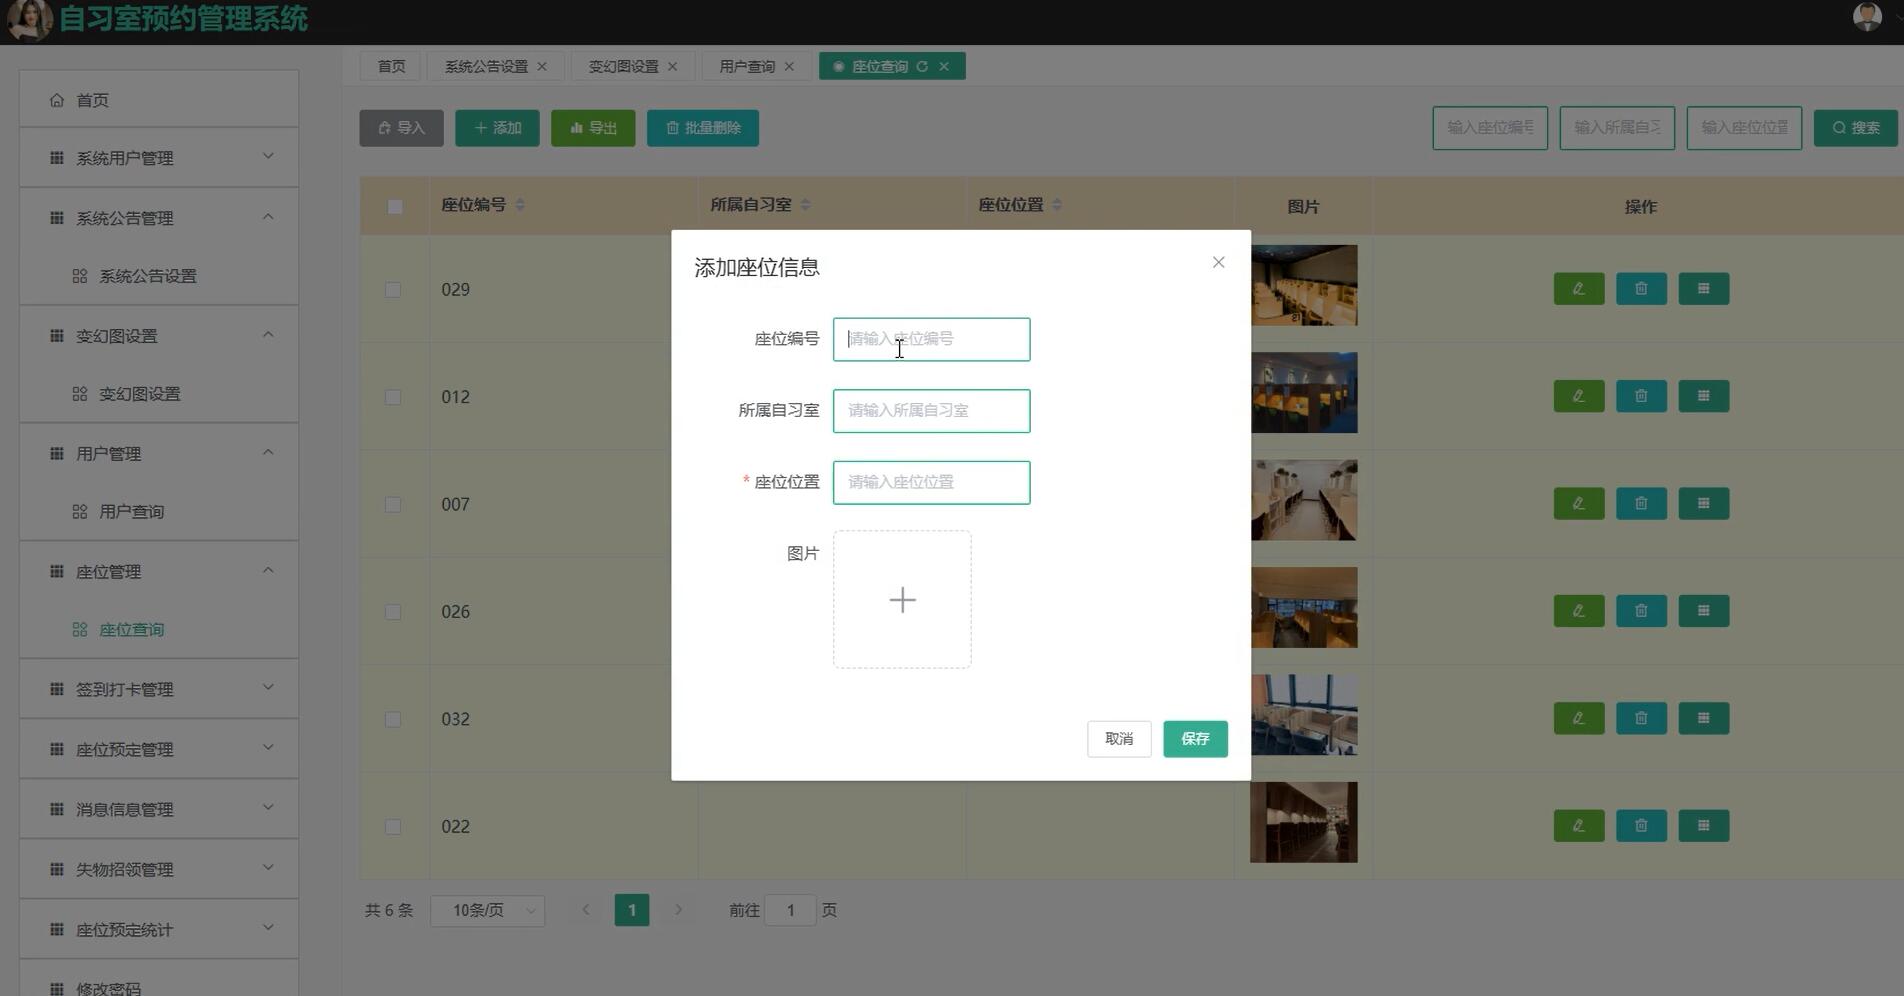Viewport: 1904px width, 996px height.
Task: Switch to the 用户查询 tab
Action: coord(747,67)
